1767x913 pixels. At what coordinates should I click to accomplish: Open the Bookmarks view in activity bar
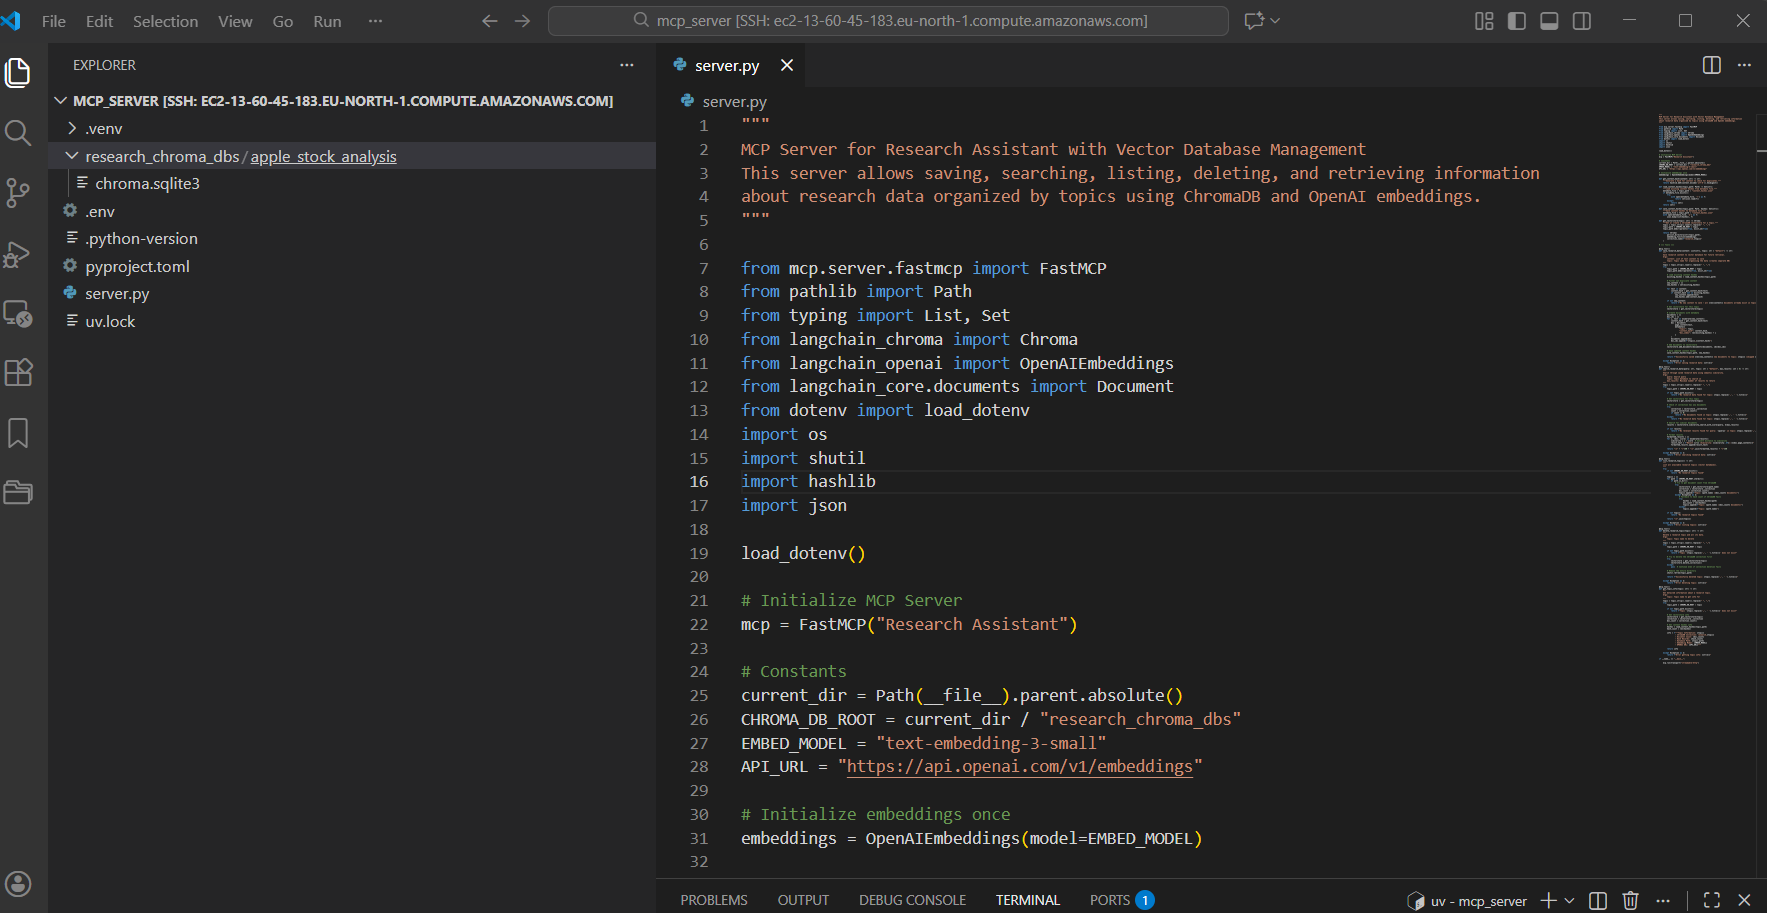tap(18, 433)
